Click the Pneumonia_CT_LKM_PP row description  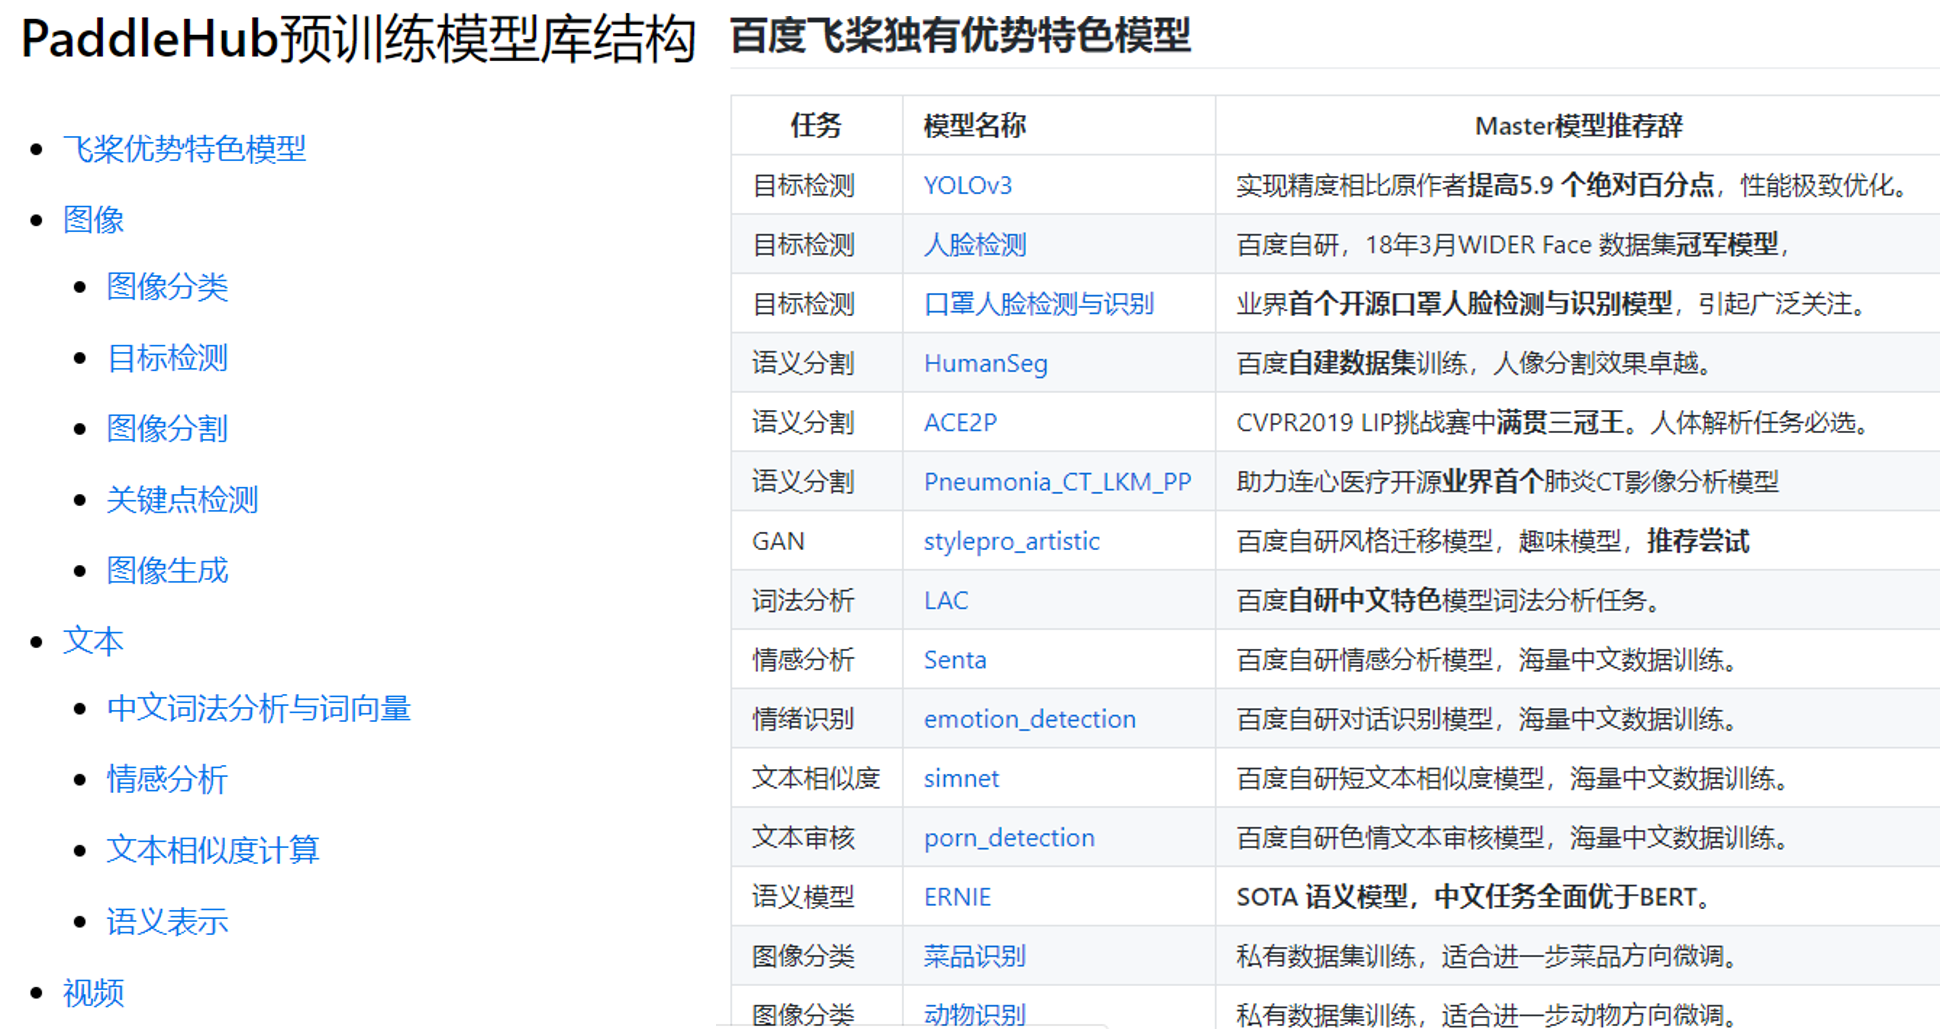1507,482
